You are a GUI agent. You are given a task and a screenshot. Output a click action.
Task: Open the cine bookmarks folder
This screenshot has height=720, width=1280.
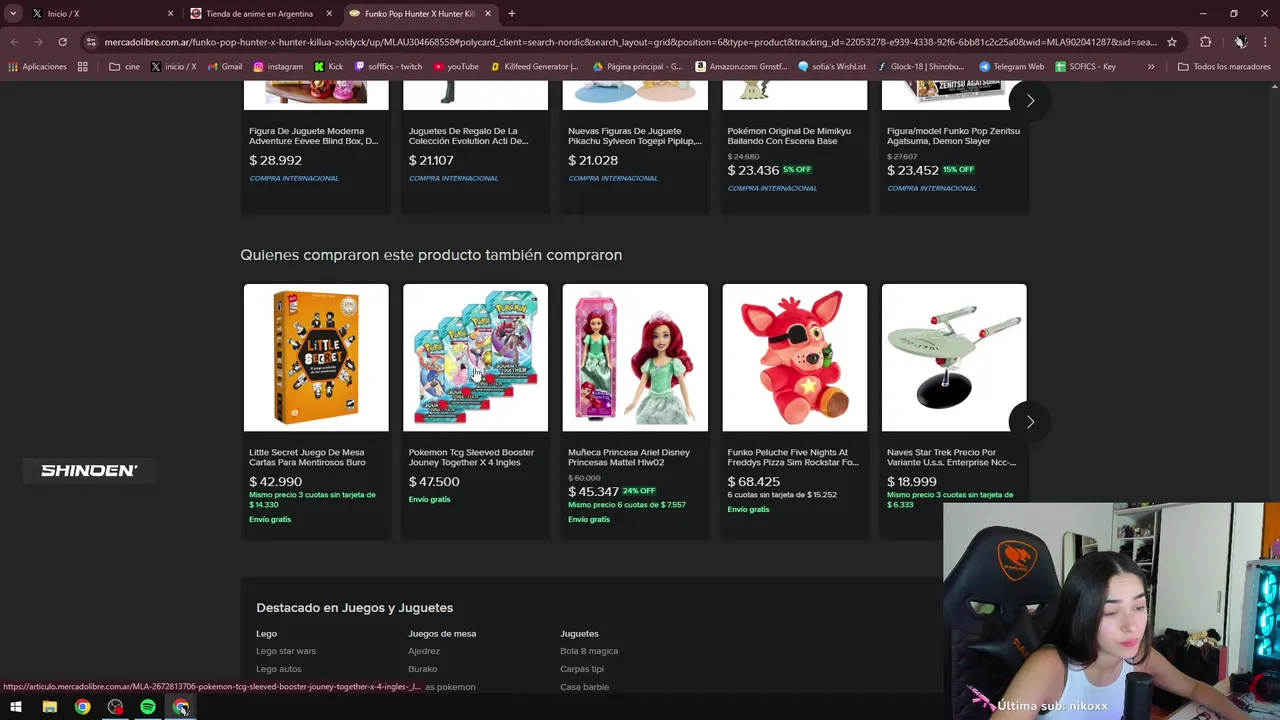point(125,67)
